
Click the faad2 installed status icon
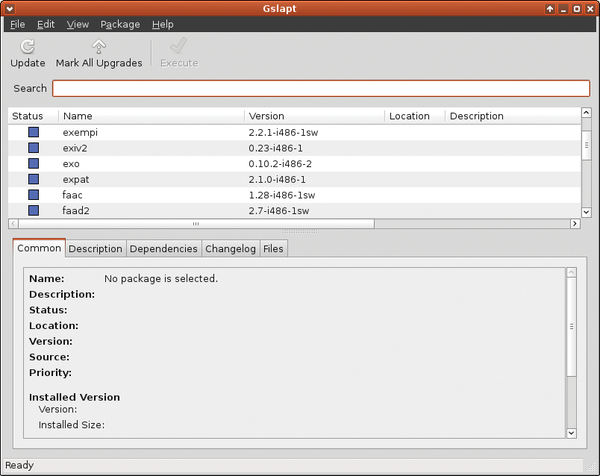(x=34, y=210)
